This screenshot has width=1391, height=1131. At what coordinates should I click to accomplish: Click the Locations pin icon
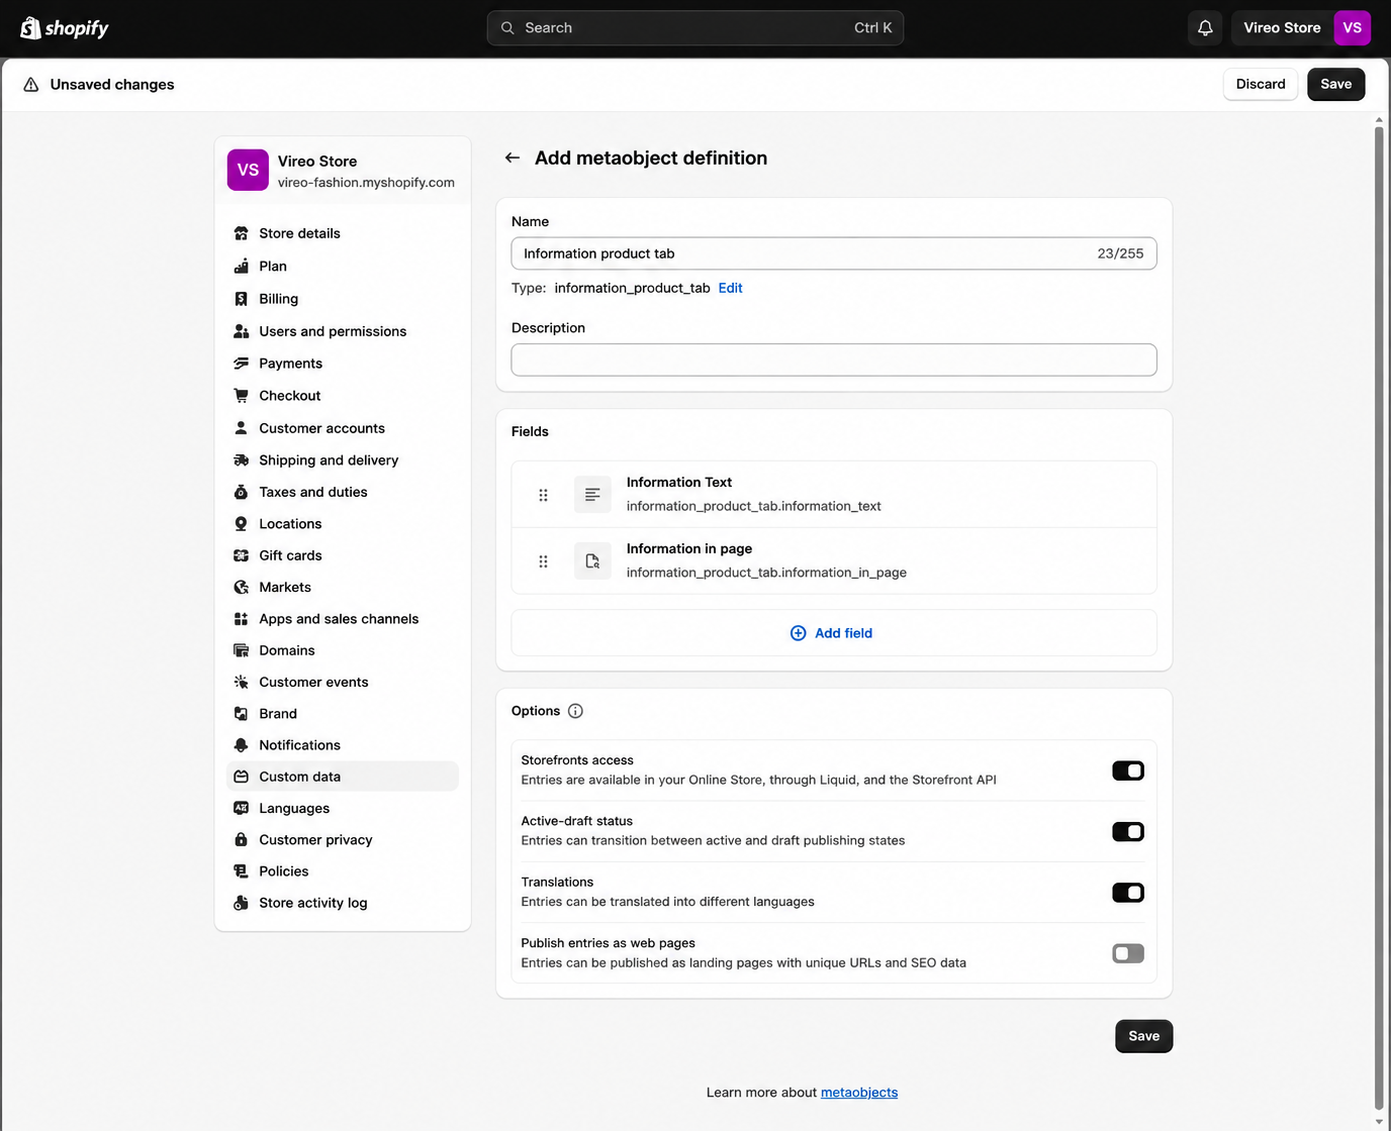pos(241,524)
